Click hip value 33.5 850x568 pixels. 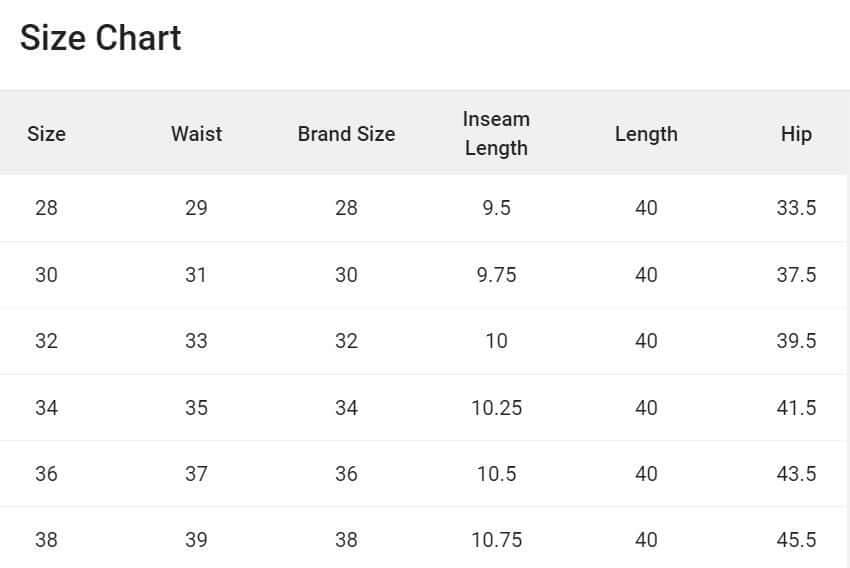point(796,208)
